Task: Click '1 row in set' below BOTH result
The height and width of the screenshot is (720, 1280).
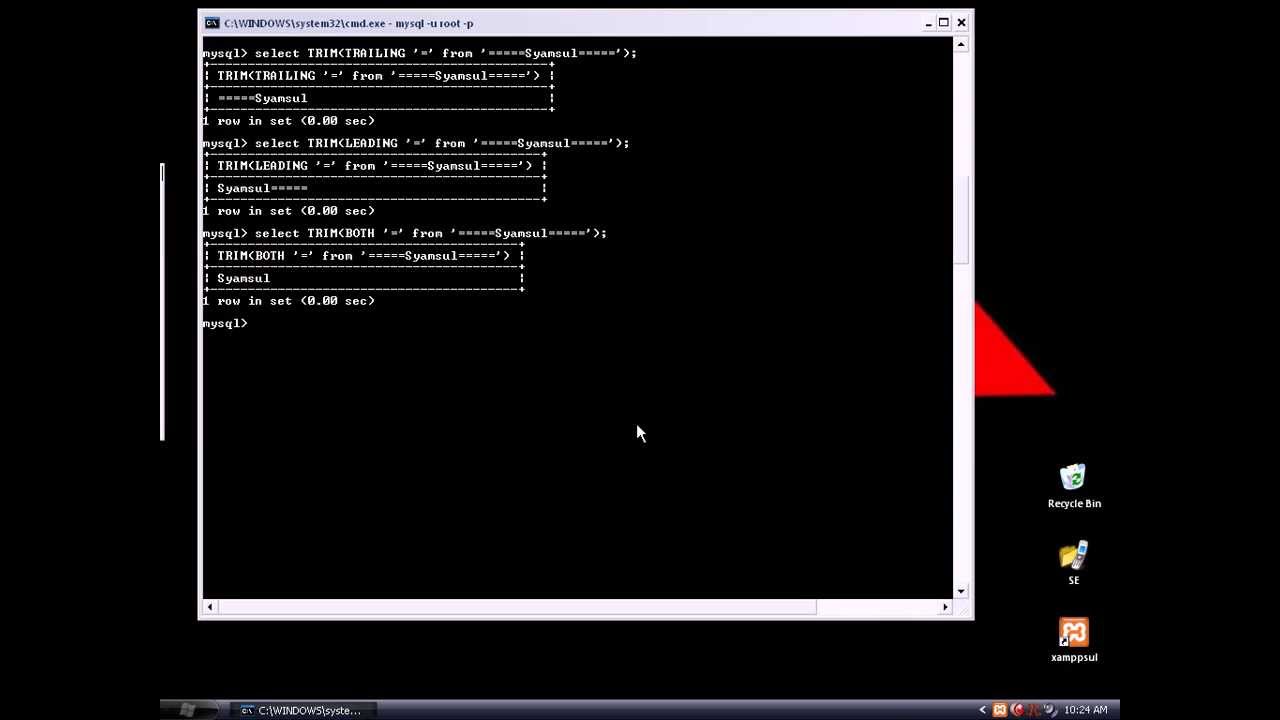Action: point(289,301)
